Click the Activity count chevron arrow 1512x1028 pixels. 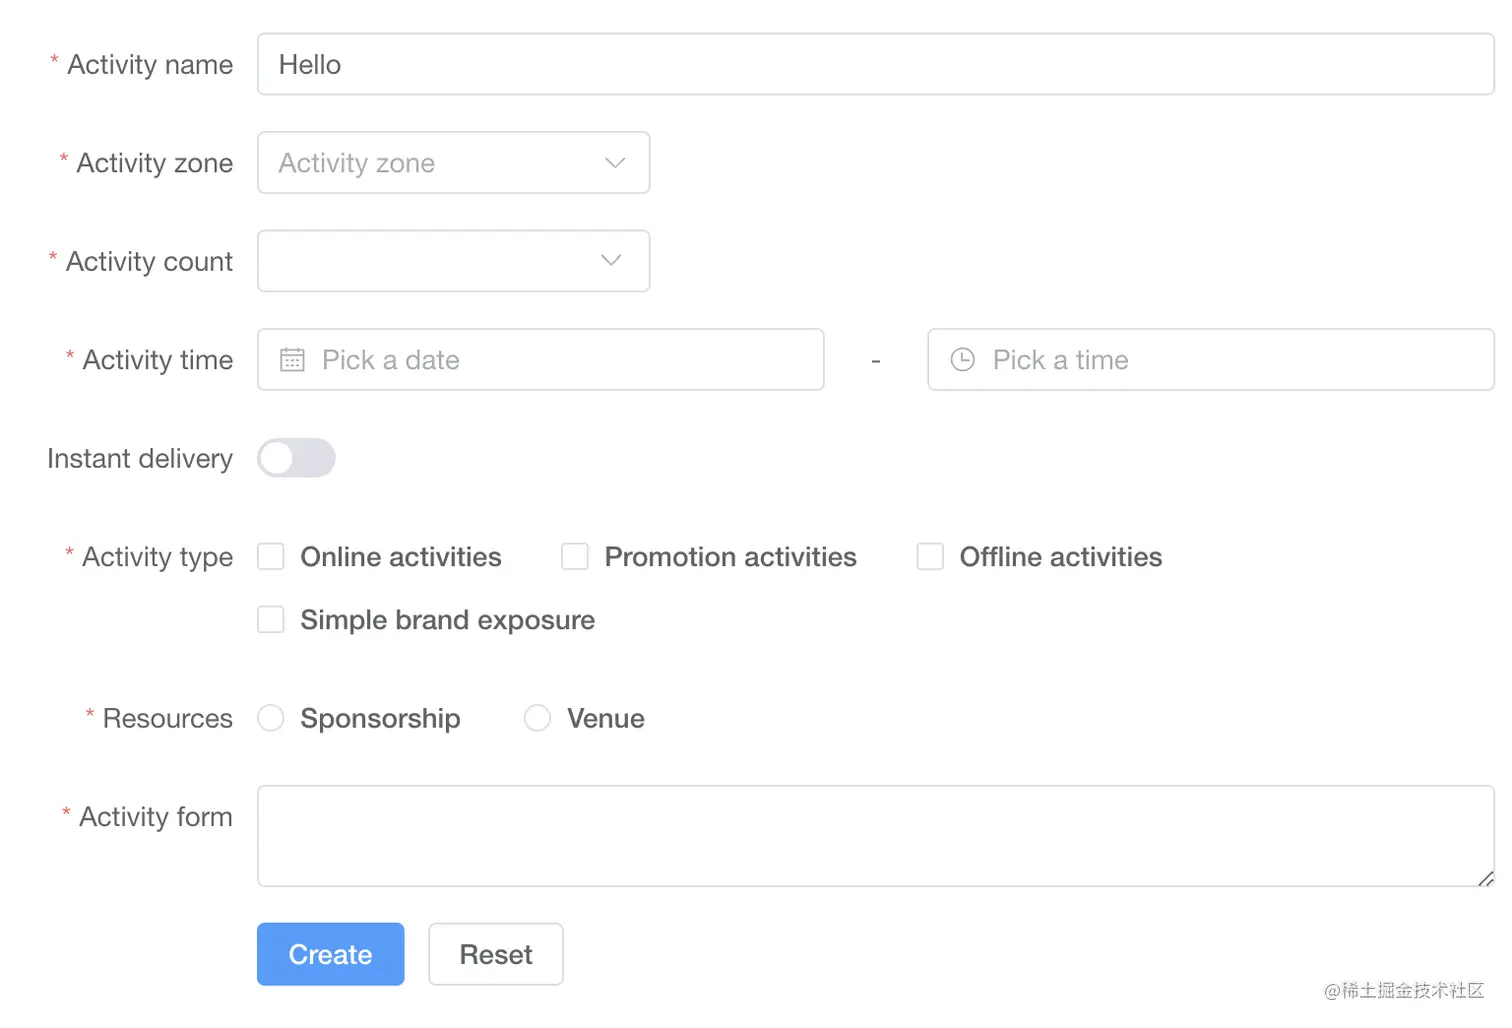tap(611, 261)
